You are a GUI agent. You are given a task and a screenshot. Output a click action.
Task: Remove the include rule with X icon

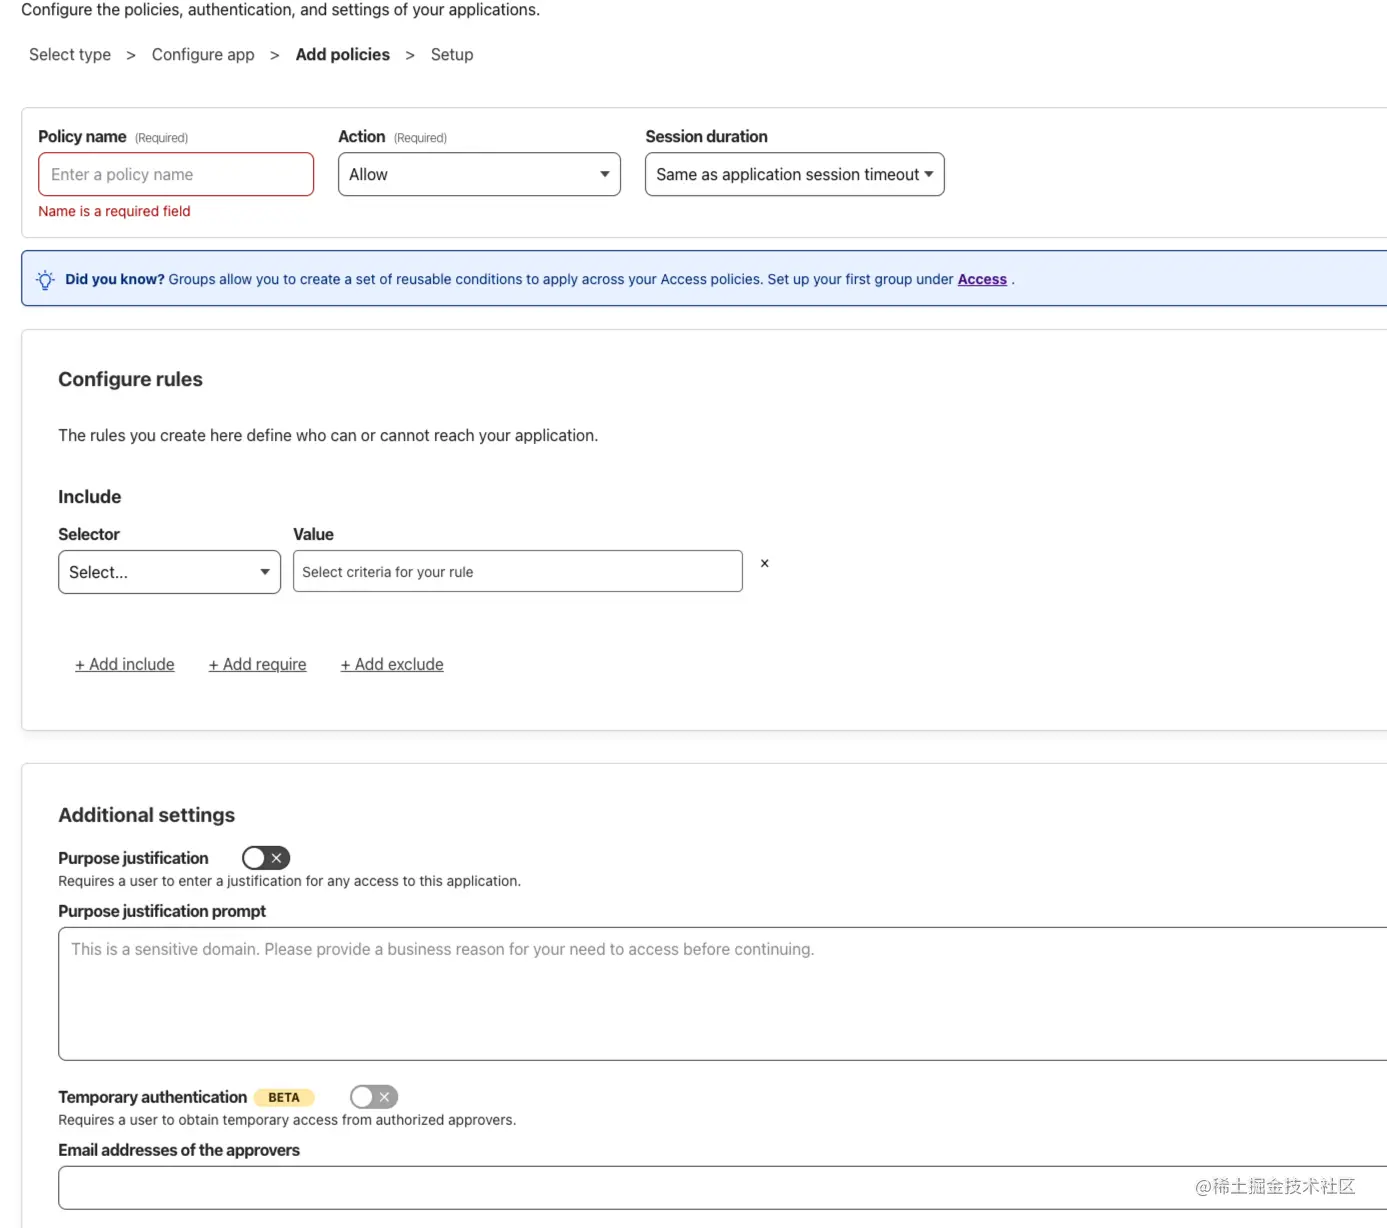click(x=765, y=564)
